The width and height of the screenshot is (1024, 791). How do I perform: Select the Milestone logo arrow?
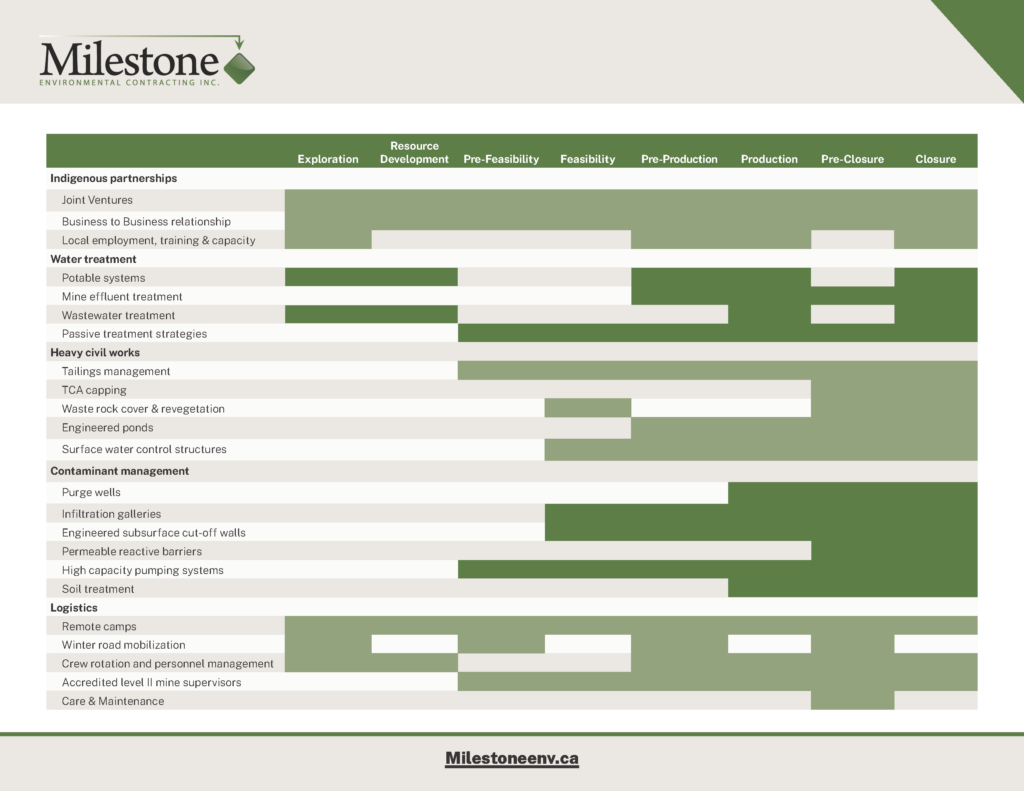click(x=237, y=42)
